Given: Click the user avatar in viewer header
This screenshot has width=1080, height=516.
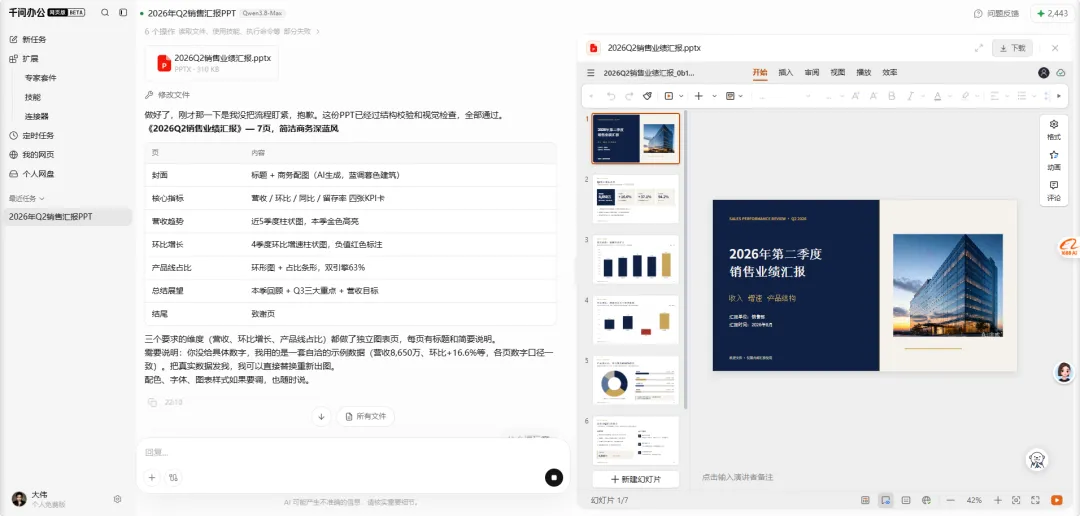Looking at the screenshot, I should point(1043,72).
